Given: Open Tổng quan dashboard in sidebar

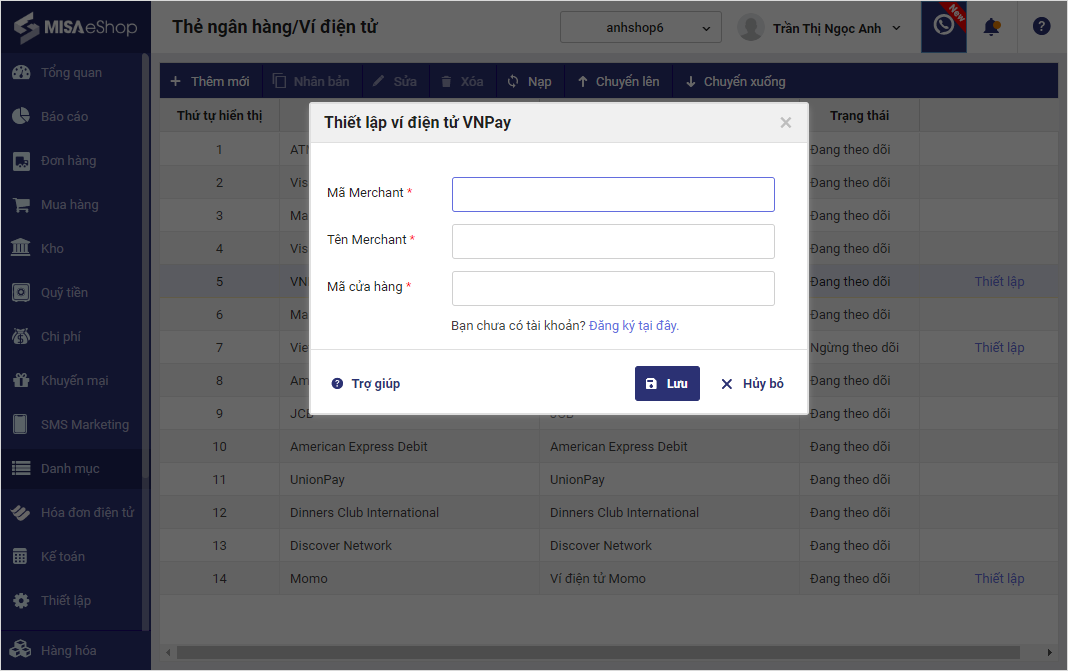Looking at the screenshot, I should [x=71, y=73].
